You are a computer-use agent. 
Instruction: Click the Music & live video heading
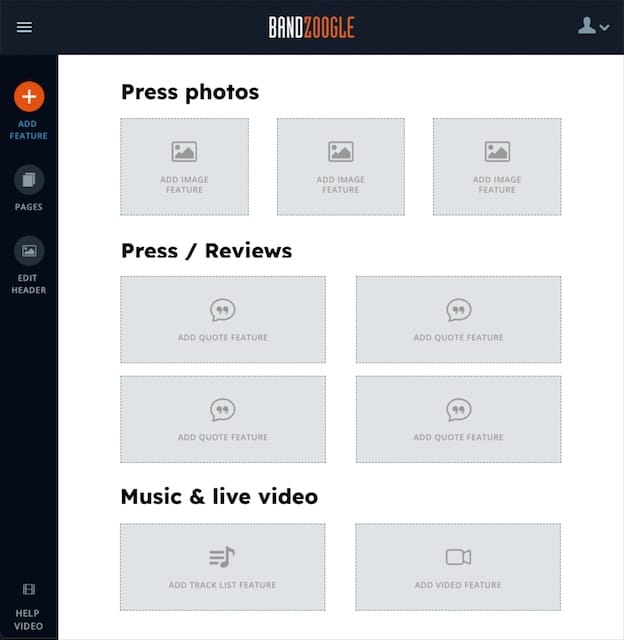tap(220, 497)
